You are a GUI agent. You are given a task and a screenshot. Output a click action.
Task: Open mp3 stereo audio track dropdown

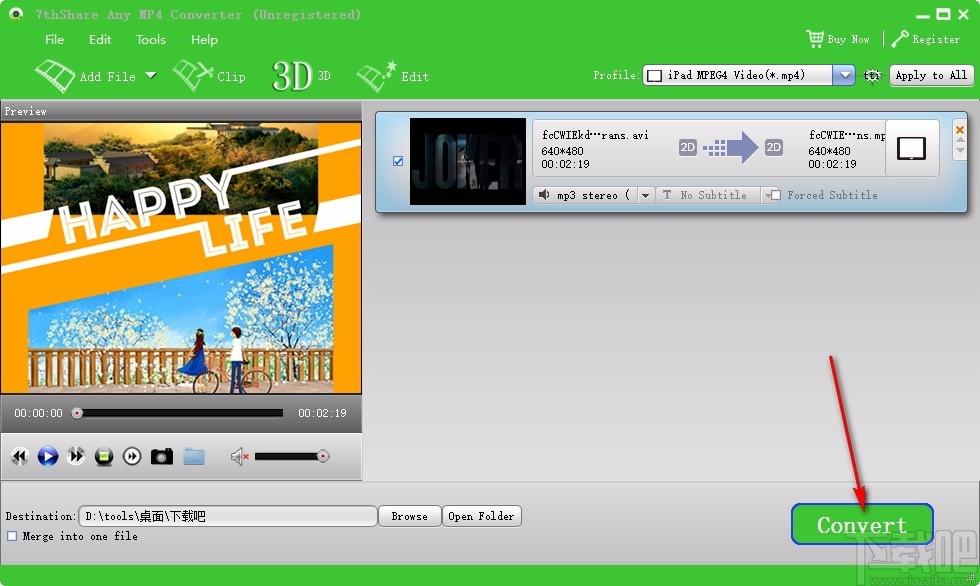(x=645, y=196)
